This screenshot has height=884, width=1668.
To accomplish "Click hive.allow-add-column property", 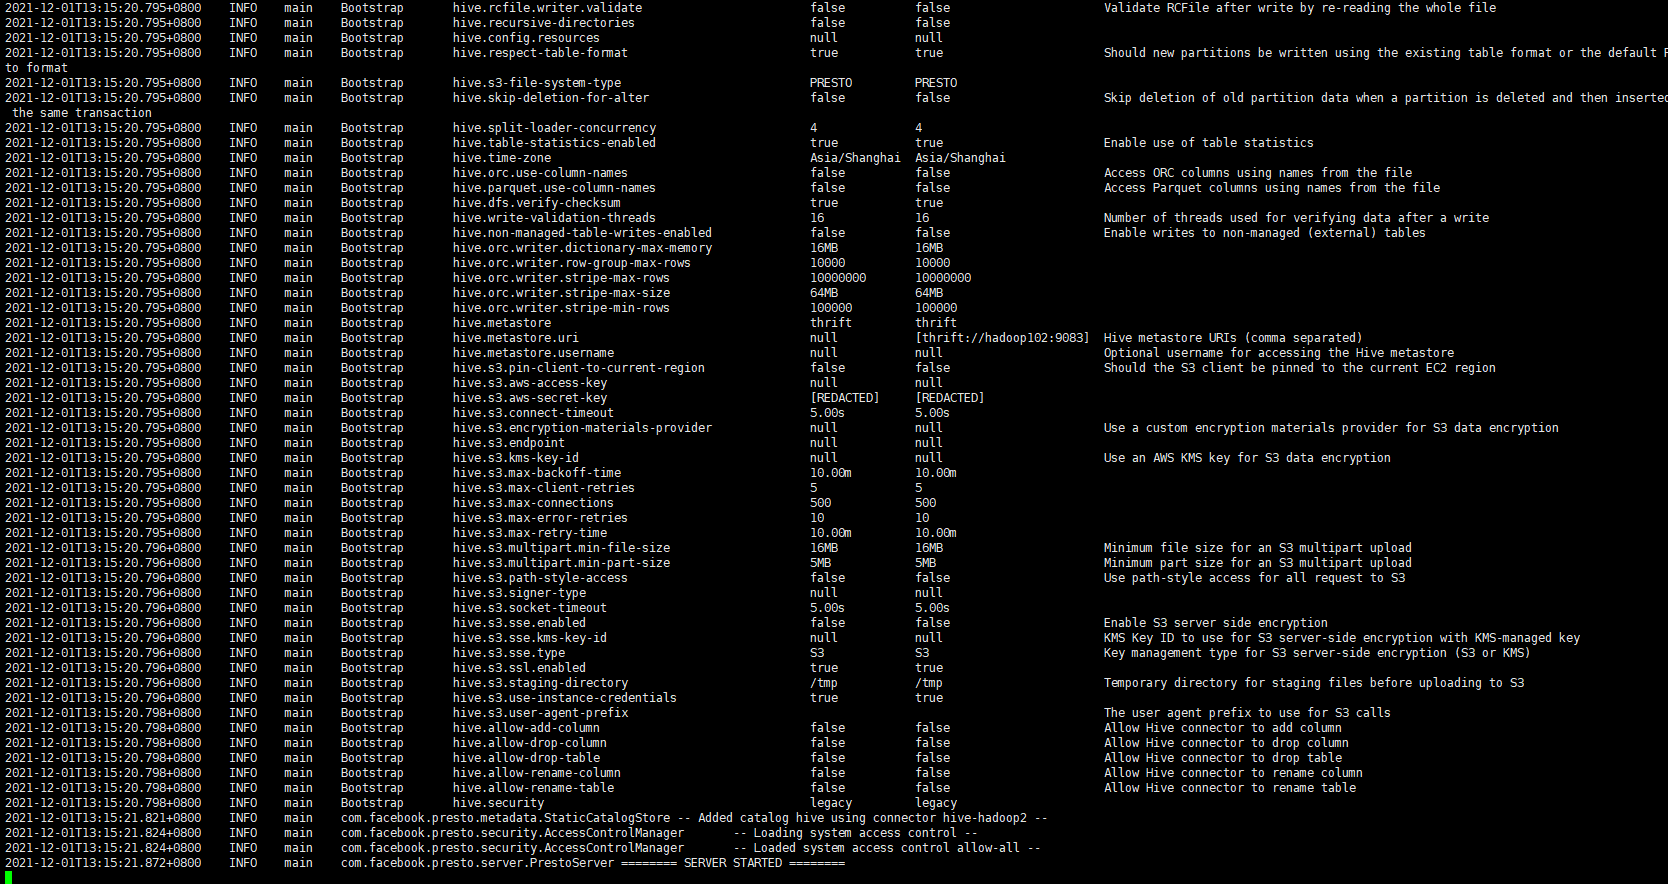I will [526, 728].
